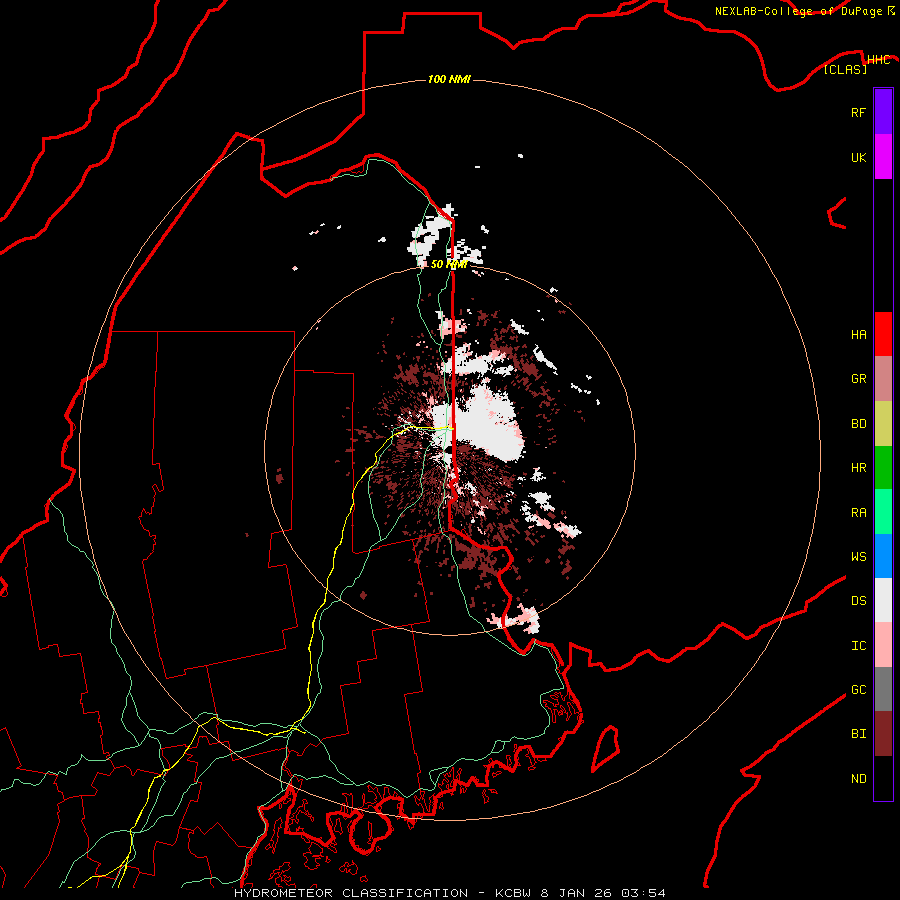Screen dimensions: 900x900
Task: Click the HR legend label
Action: (858, 468)
